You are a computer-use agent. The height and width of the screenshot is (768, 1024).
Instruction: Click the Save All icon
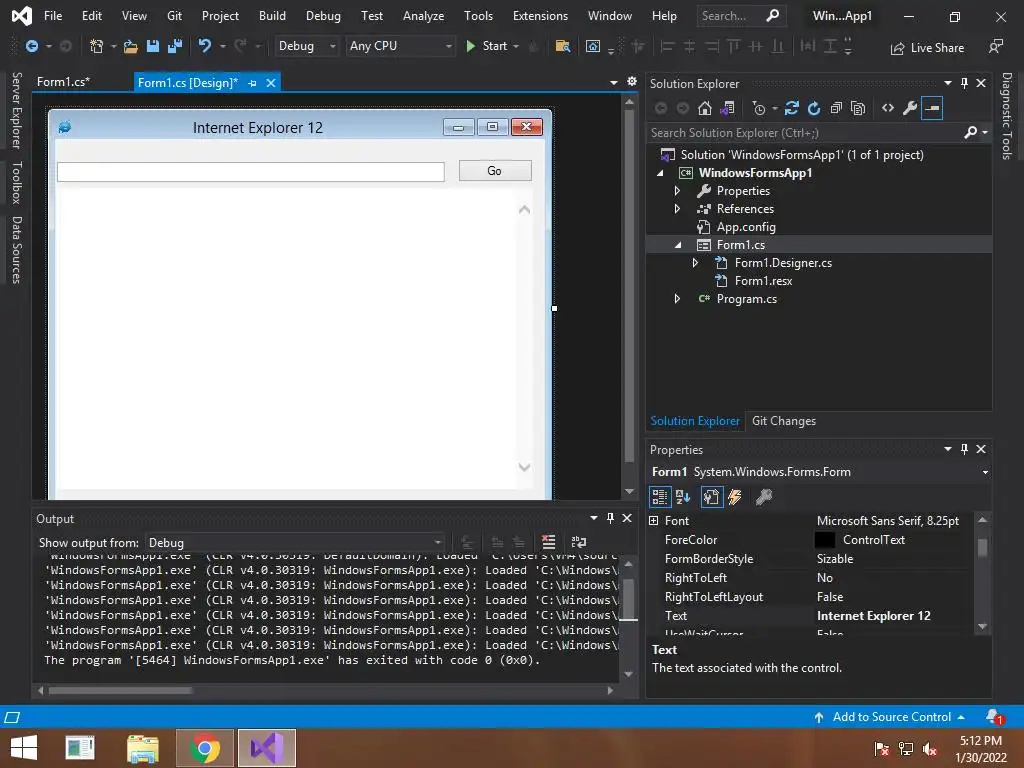pyautogui.click(x=175, y=46)
